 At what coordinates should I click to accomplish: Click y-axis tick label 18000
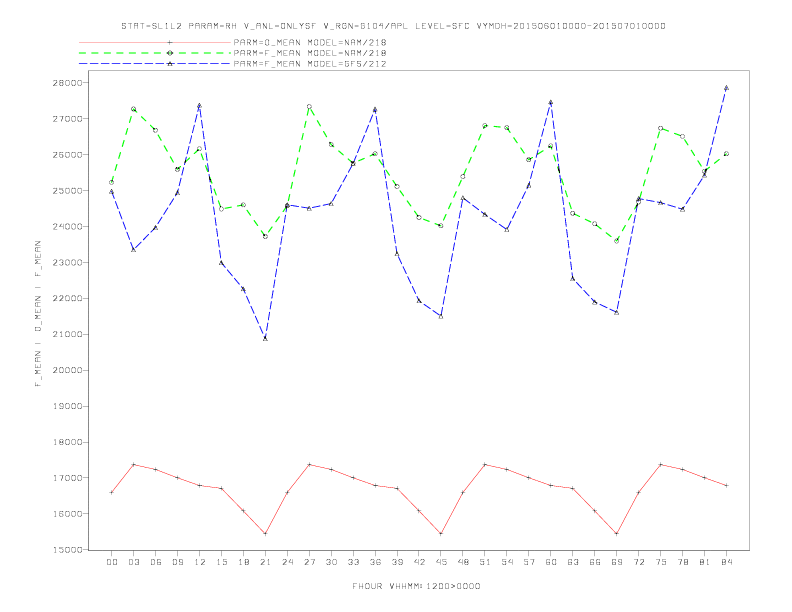[68, 442]
